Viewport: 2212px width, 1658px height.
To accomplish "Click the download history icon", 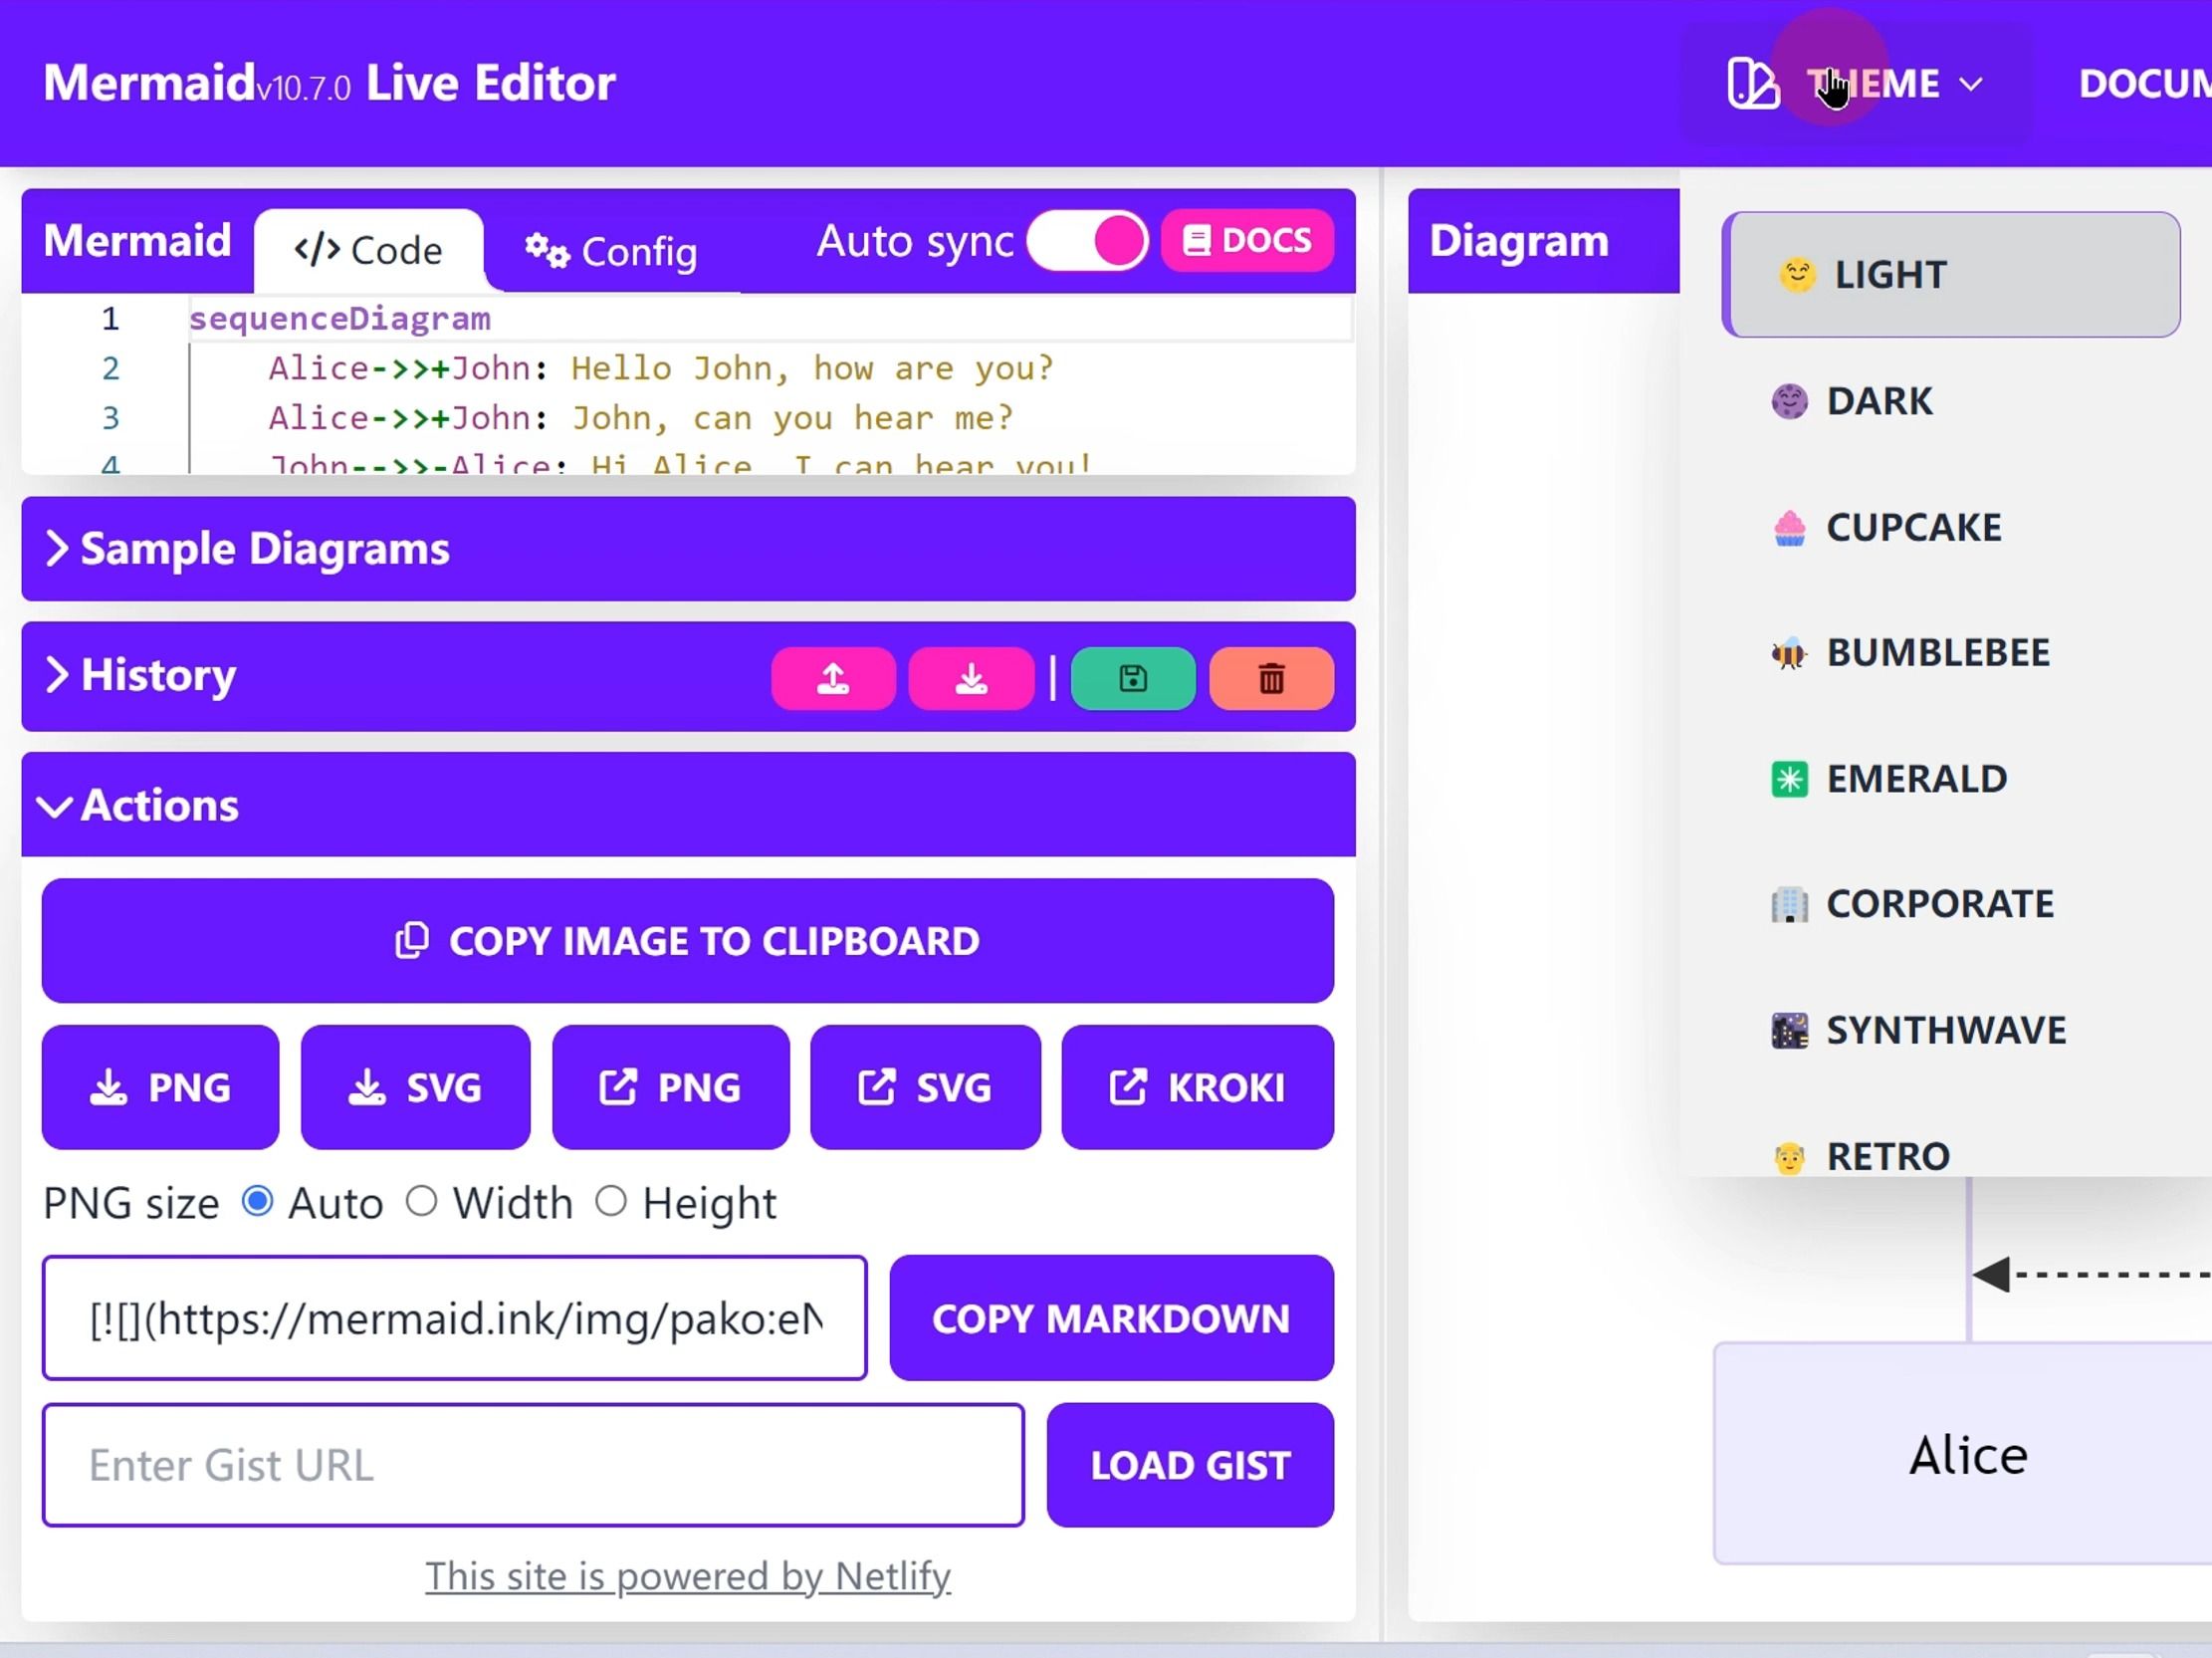I will point(972,677).
